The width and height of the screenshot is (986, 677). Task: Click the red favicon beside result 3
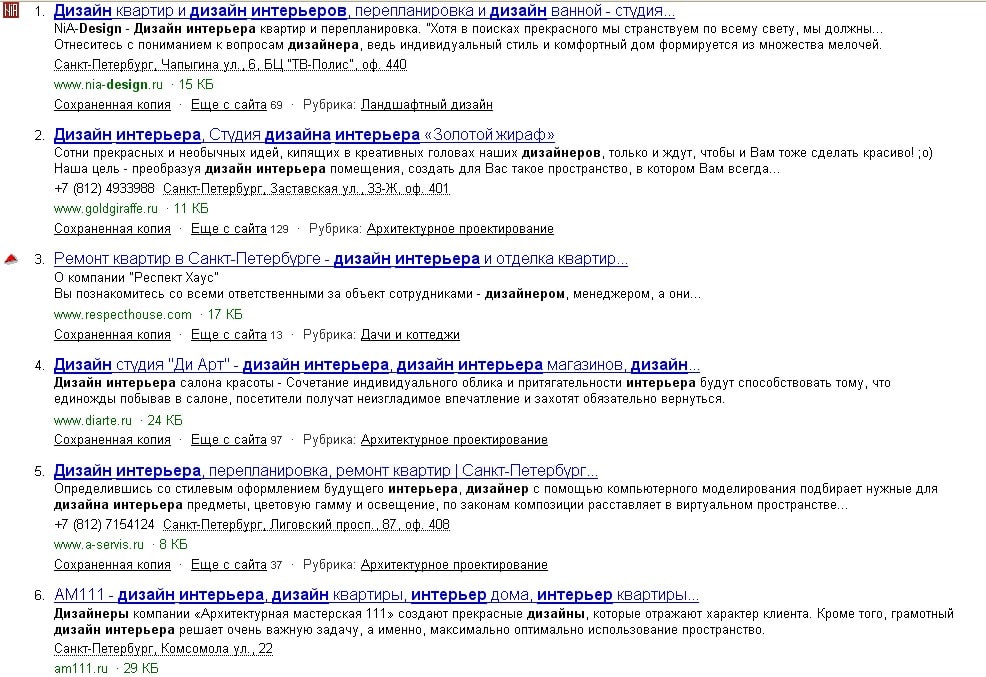click(x=11, y=259)
